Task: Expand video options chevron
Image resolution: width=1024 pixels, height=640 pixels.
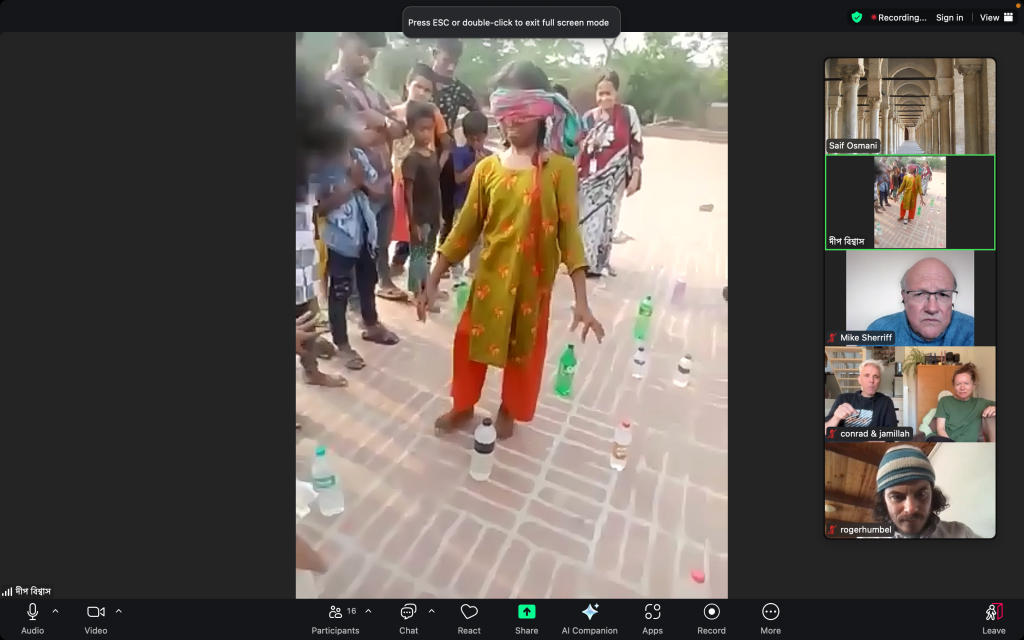Action: click(119, 611)
